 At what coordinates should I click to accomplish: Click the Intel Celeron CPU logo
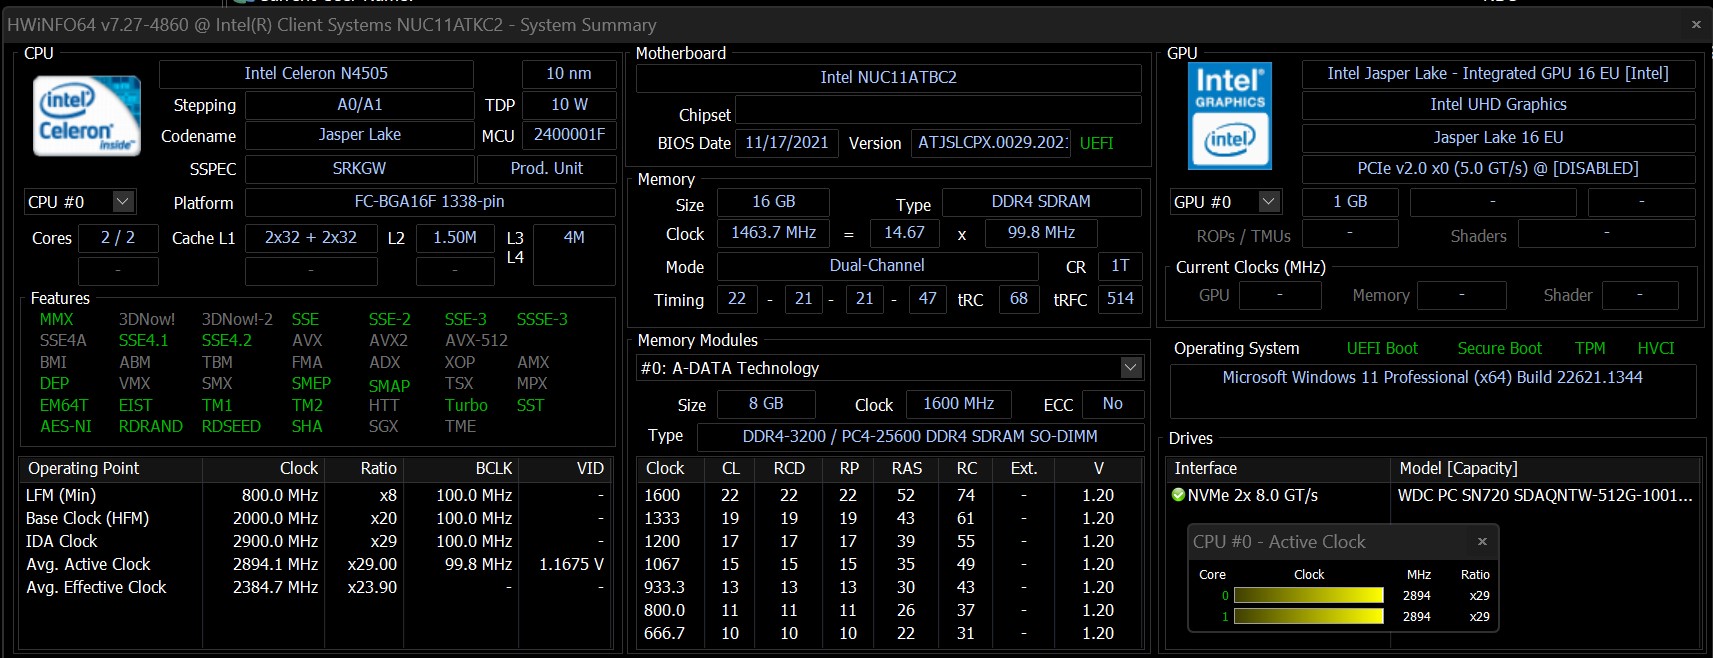pyautogui.click(x=86, y=116)
